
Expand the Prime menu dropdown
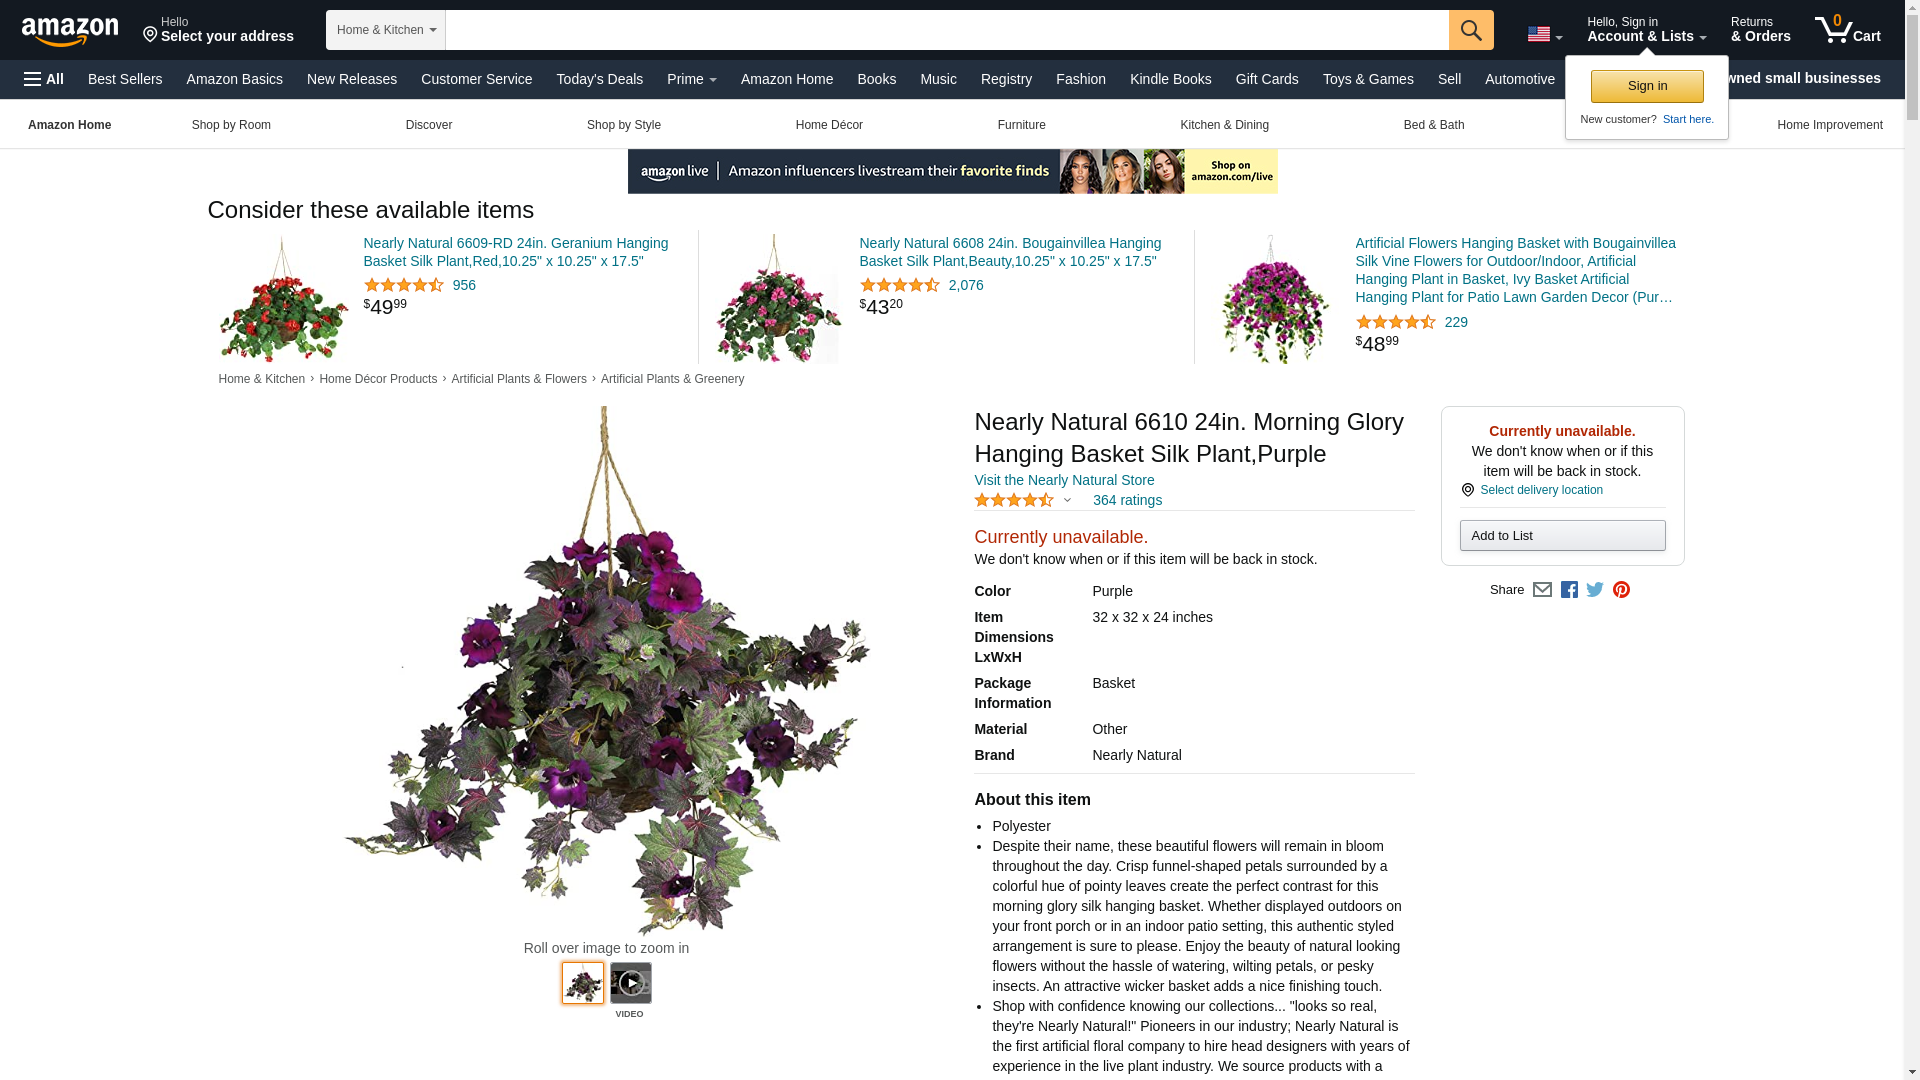(x=691, y=79)
